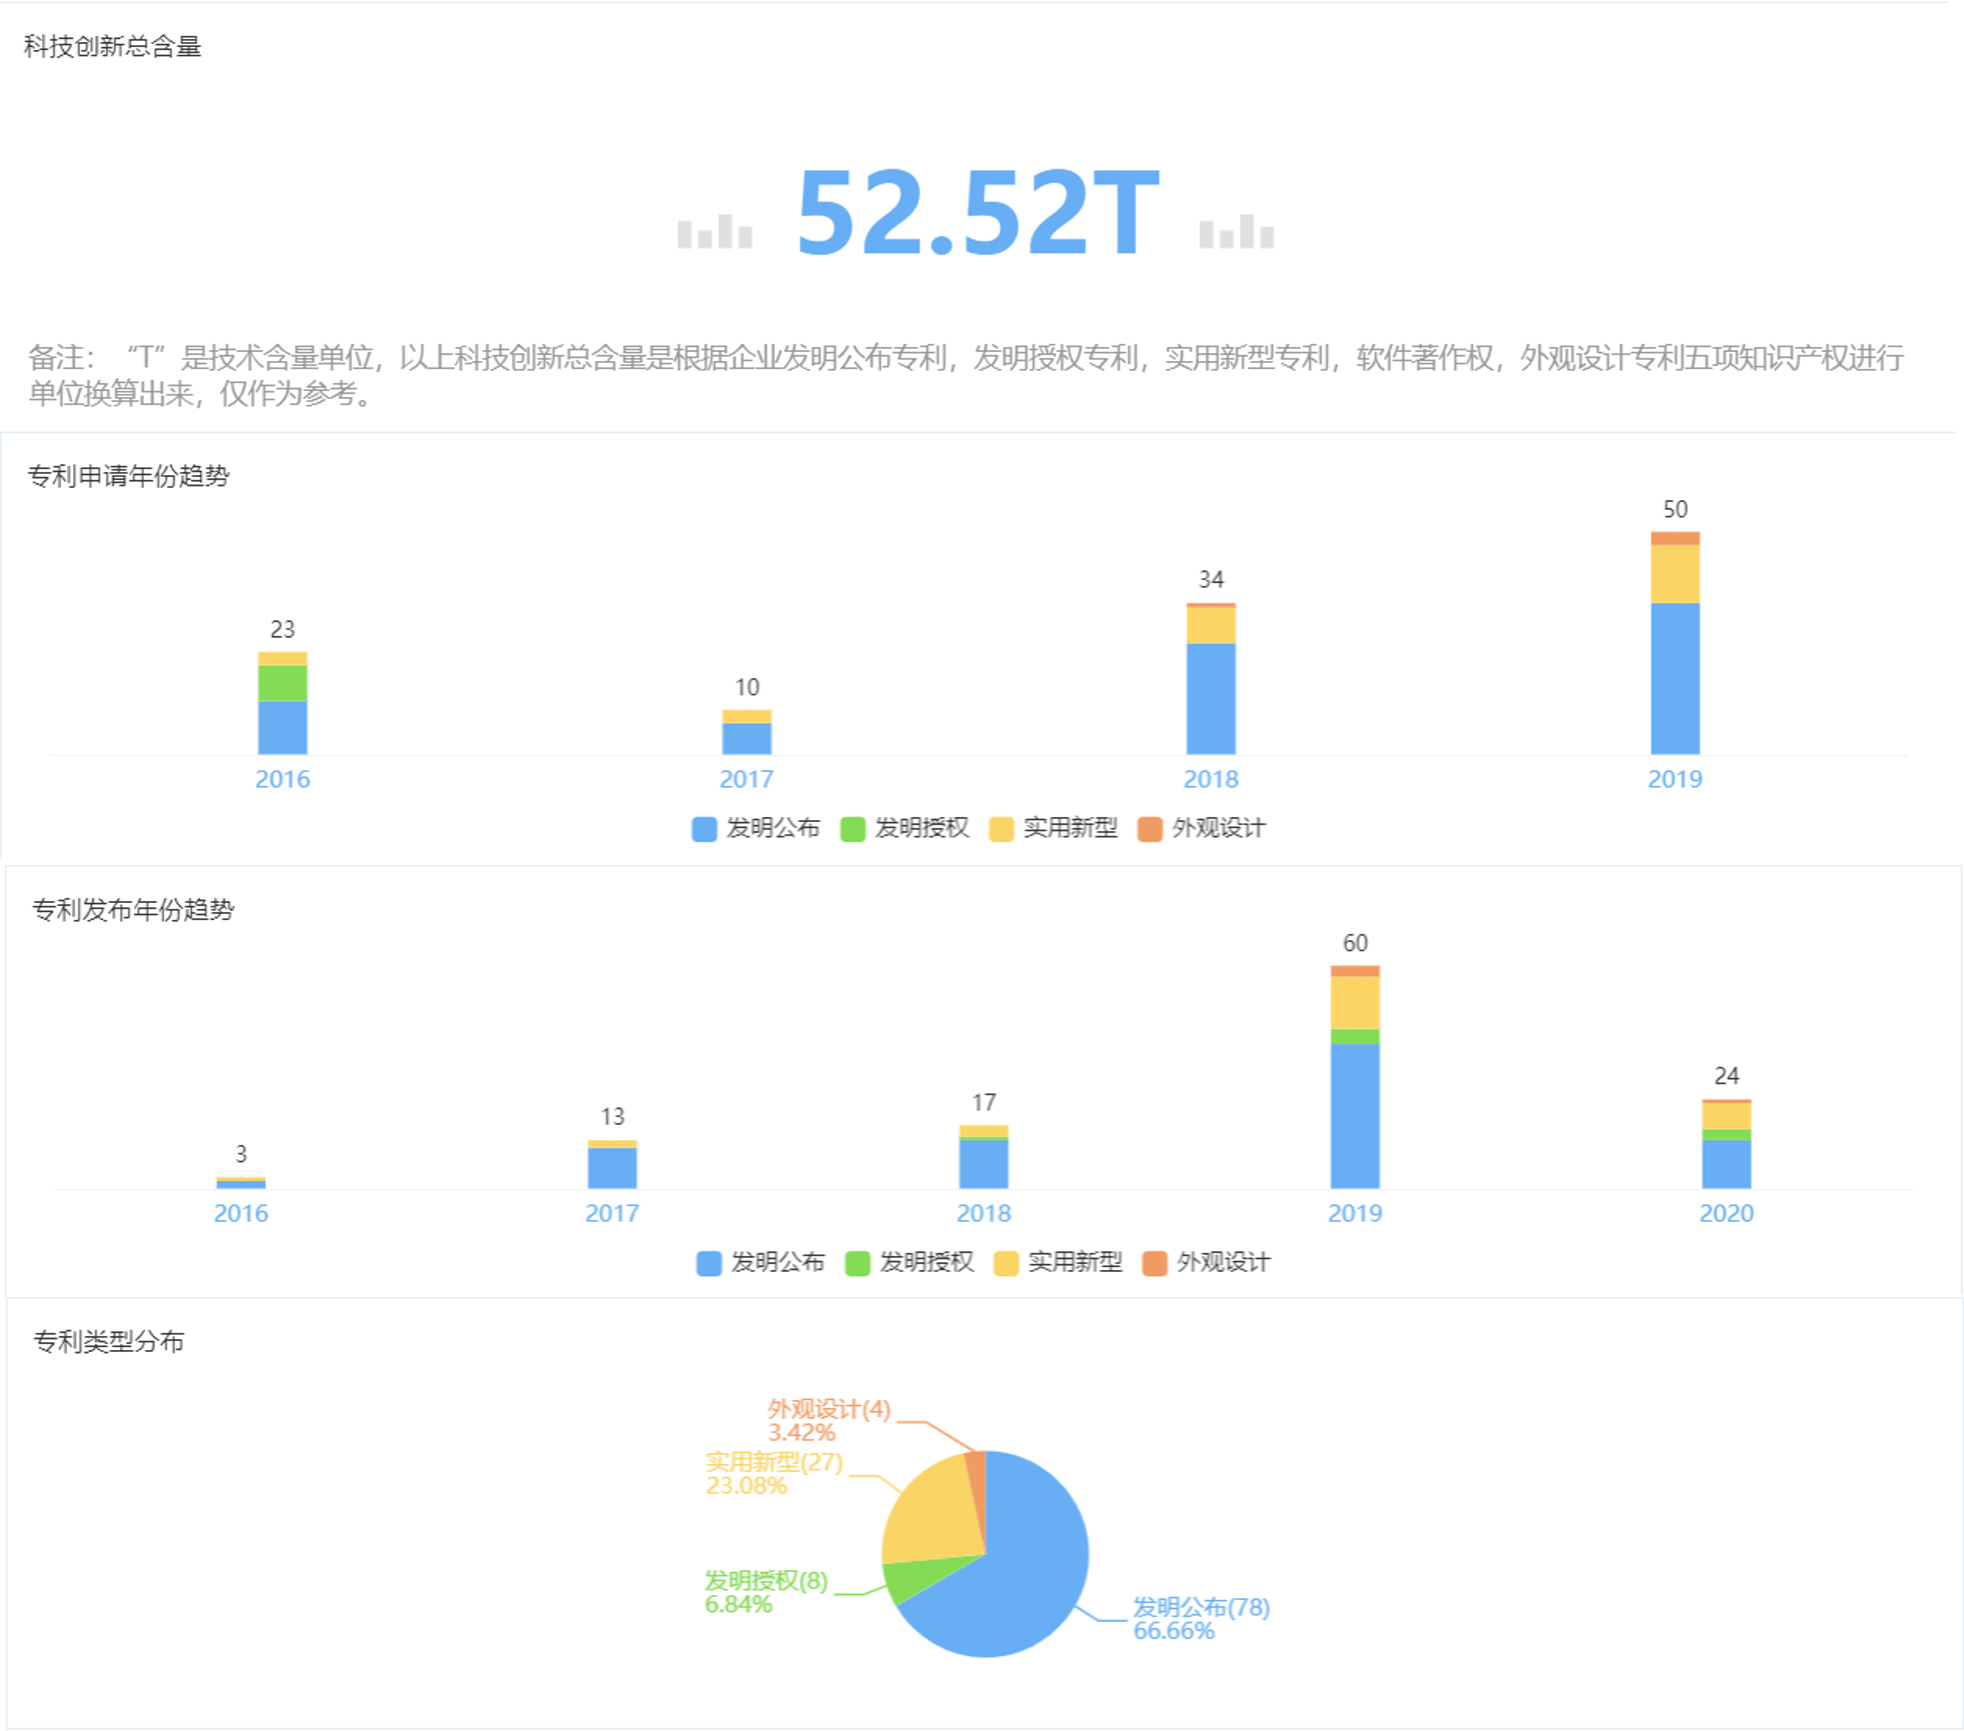Toggle 发明公布 legend in application-year trend chart
This screenshot has height=1731, width=1964.
pos(756,828)
